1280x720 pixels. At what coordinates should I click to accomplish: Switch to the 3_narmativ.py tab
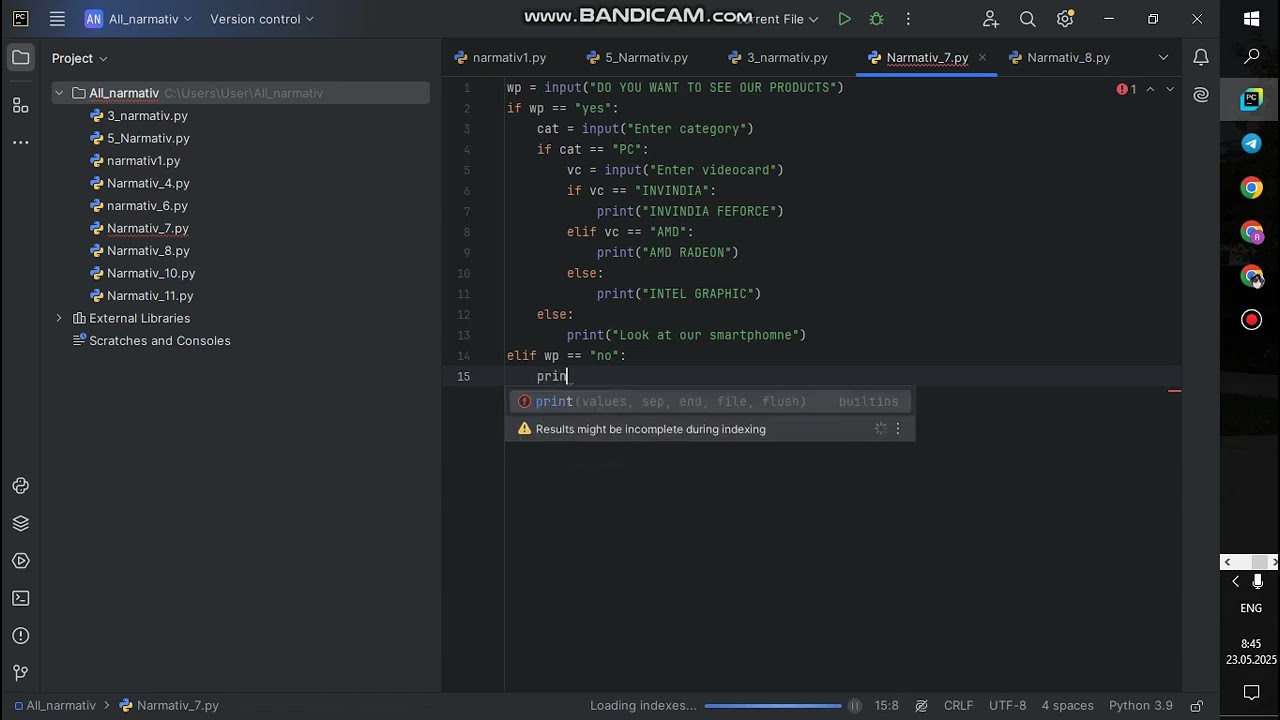coord(778,58)
